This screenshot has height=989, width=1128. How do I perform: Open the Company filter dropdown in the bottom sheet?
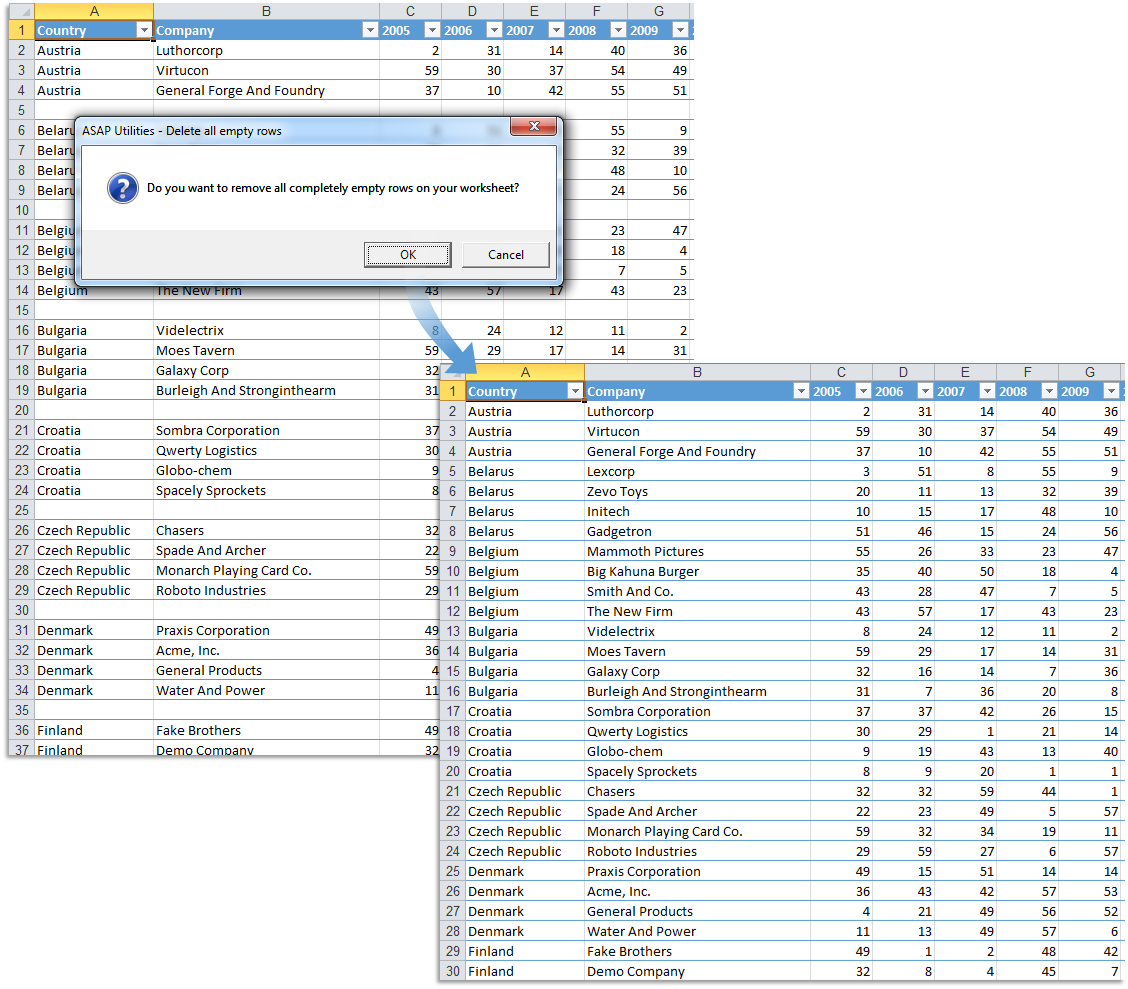pyautogui.click(x=801, y=391)
